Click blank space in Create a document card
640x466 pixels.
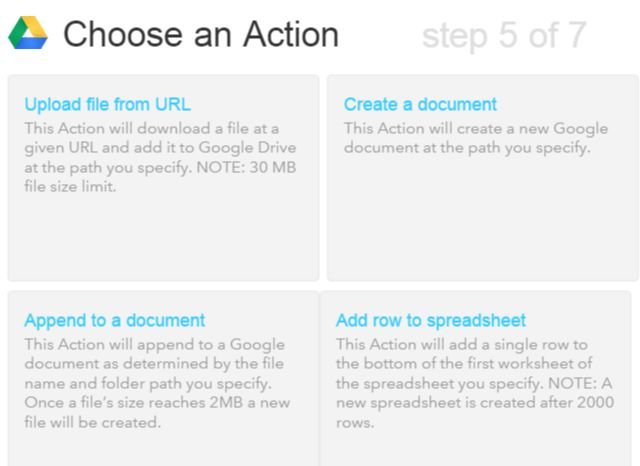click(482, 220)
